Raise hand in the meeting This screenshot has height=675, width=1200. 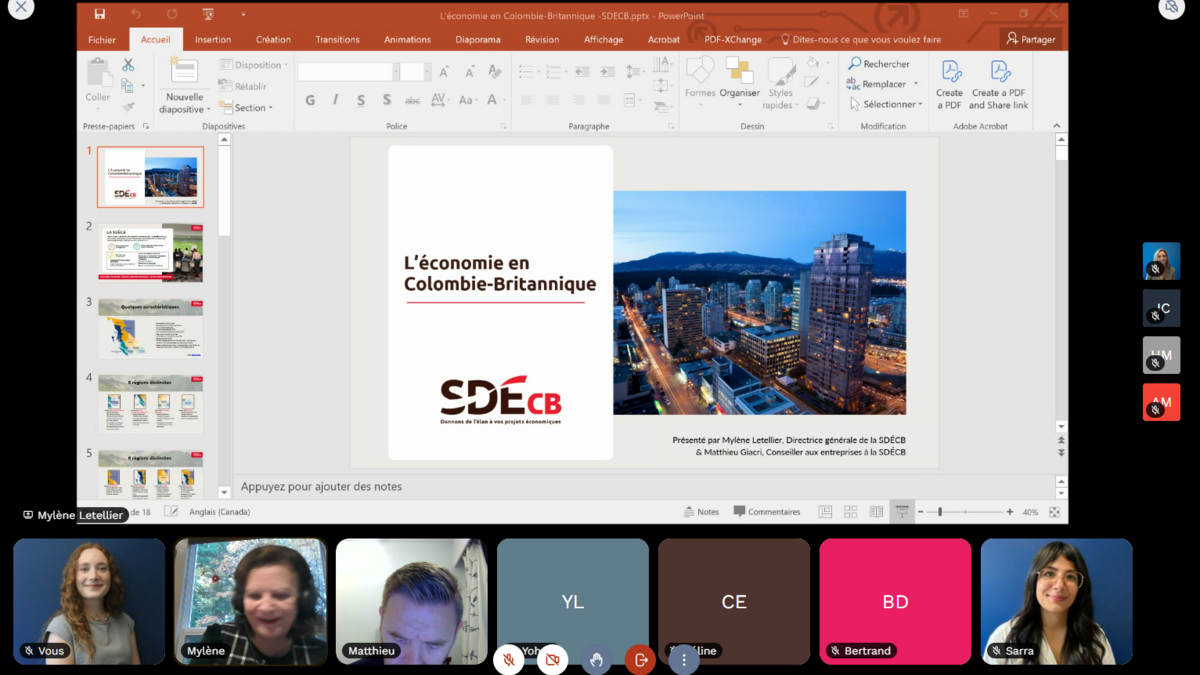pos(596,660)
